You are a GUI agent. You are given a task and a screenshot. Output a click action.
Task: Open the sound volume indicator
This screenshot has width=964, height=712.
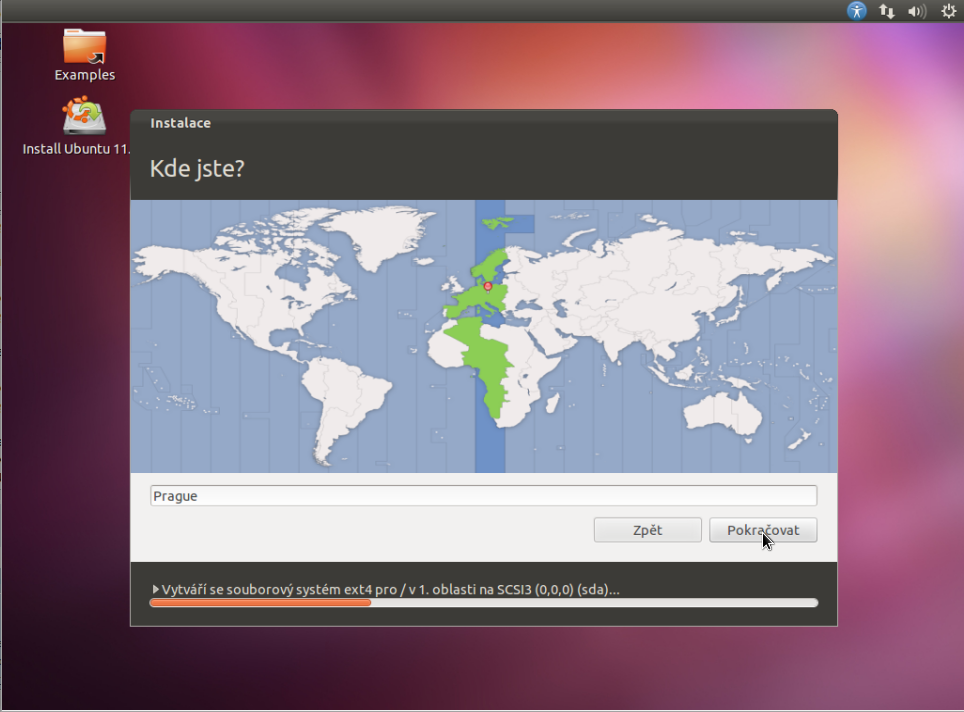coord(916,11)
